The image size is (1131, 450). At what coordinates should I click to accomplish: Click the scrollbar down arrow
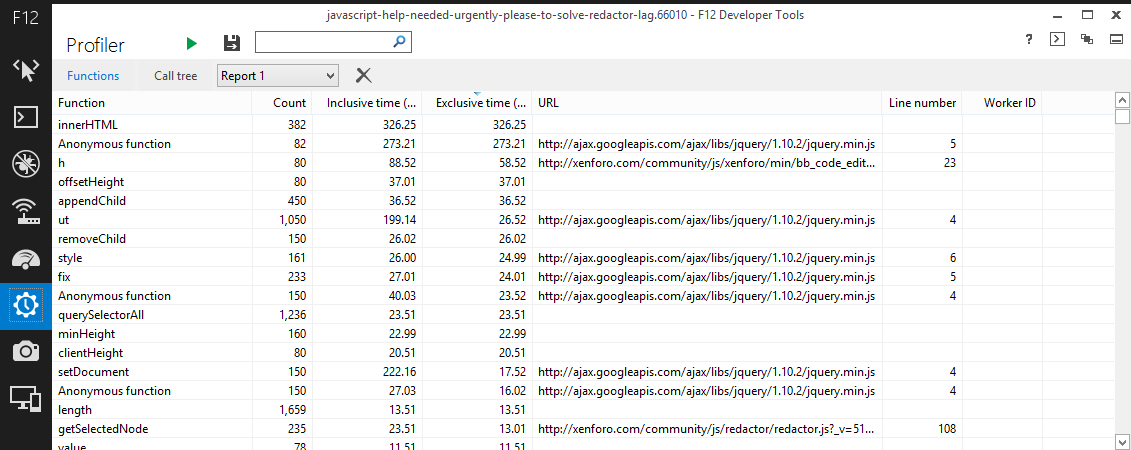[1122, 440]
